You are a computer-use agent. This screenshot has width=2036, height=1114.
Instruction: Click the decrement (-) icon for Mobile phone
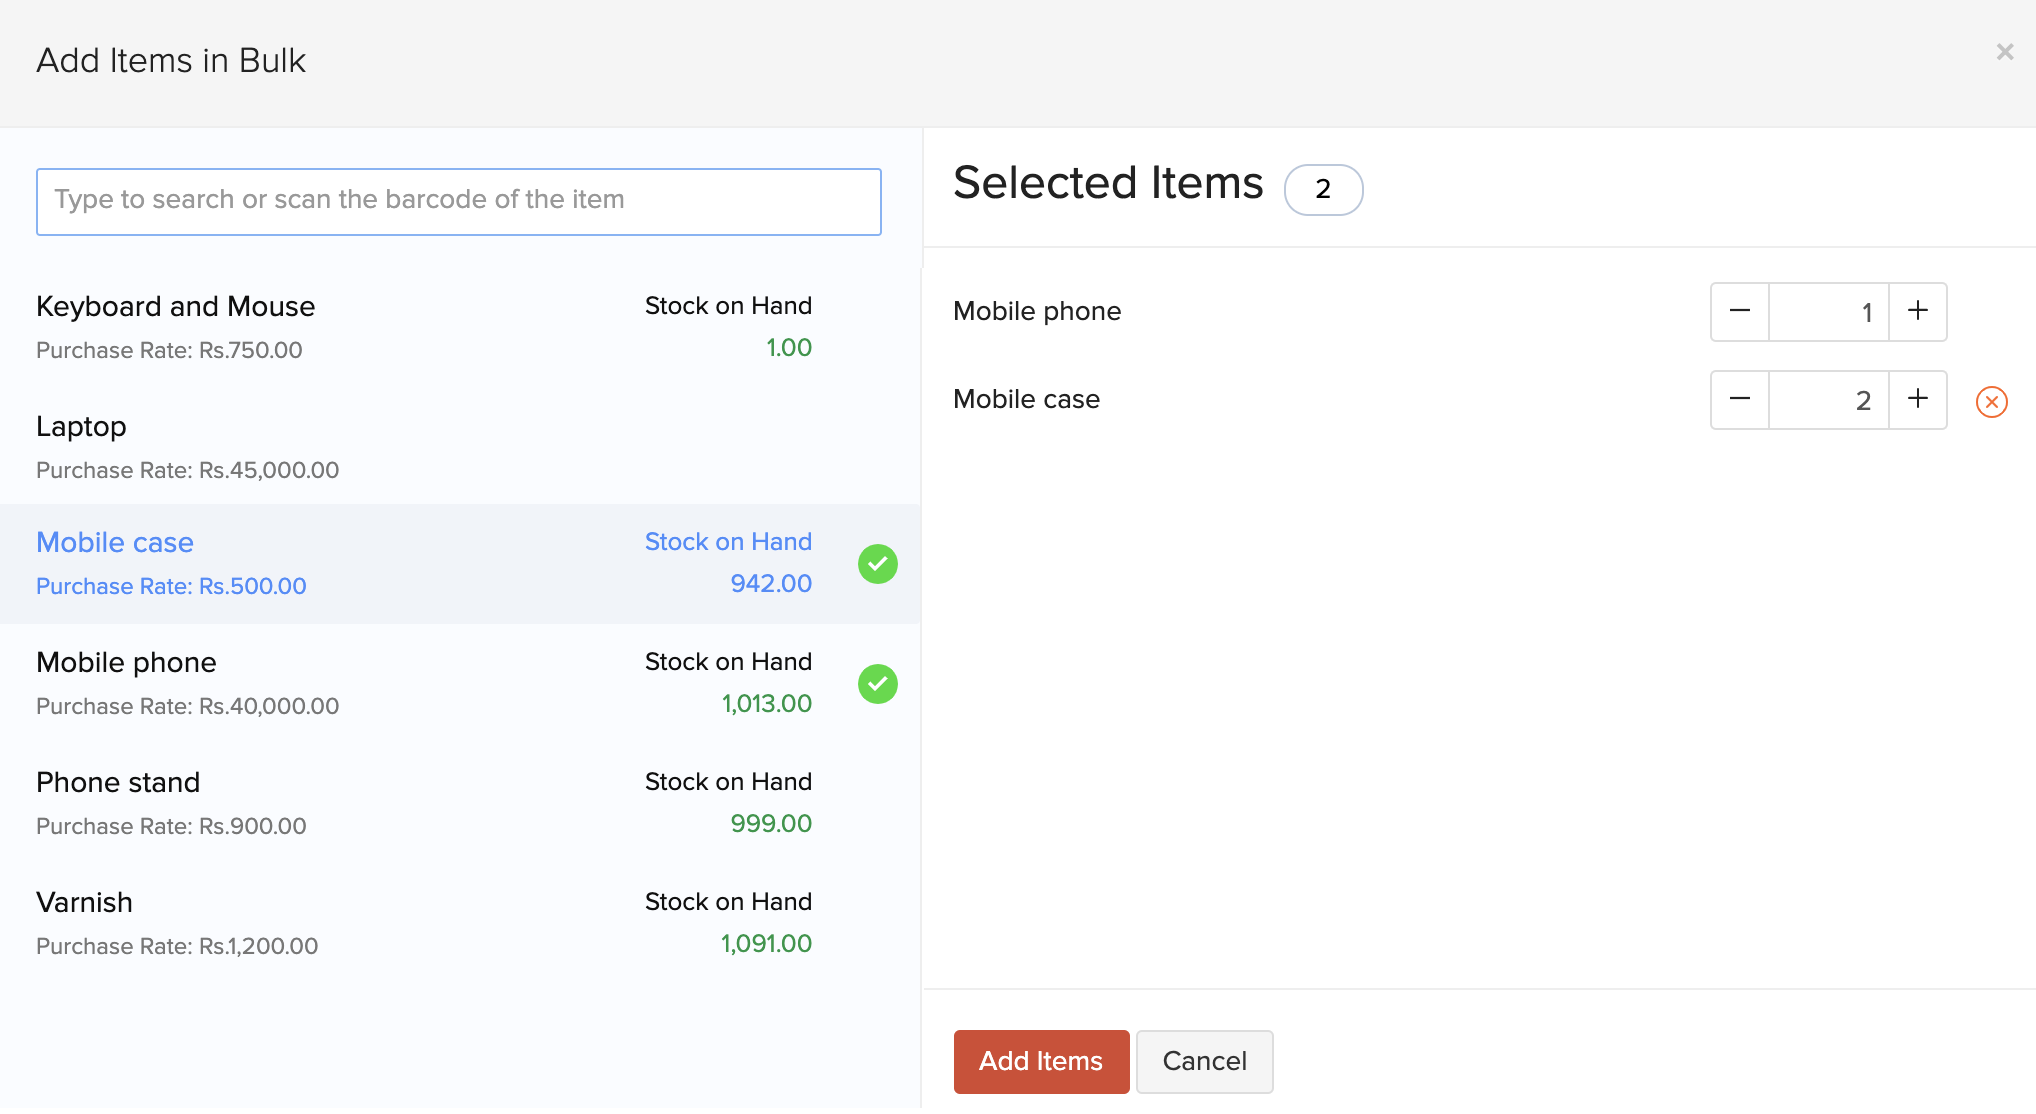click(x=1740, y=311)
